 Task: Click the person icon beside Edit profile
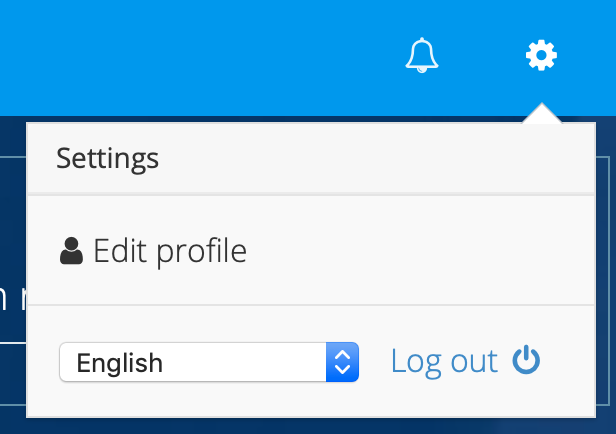tap(71, 251)
